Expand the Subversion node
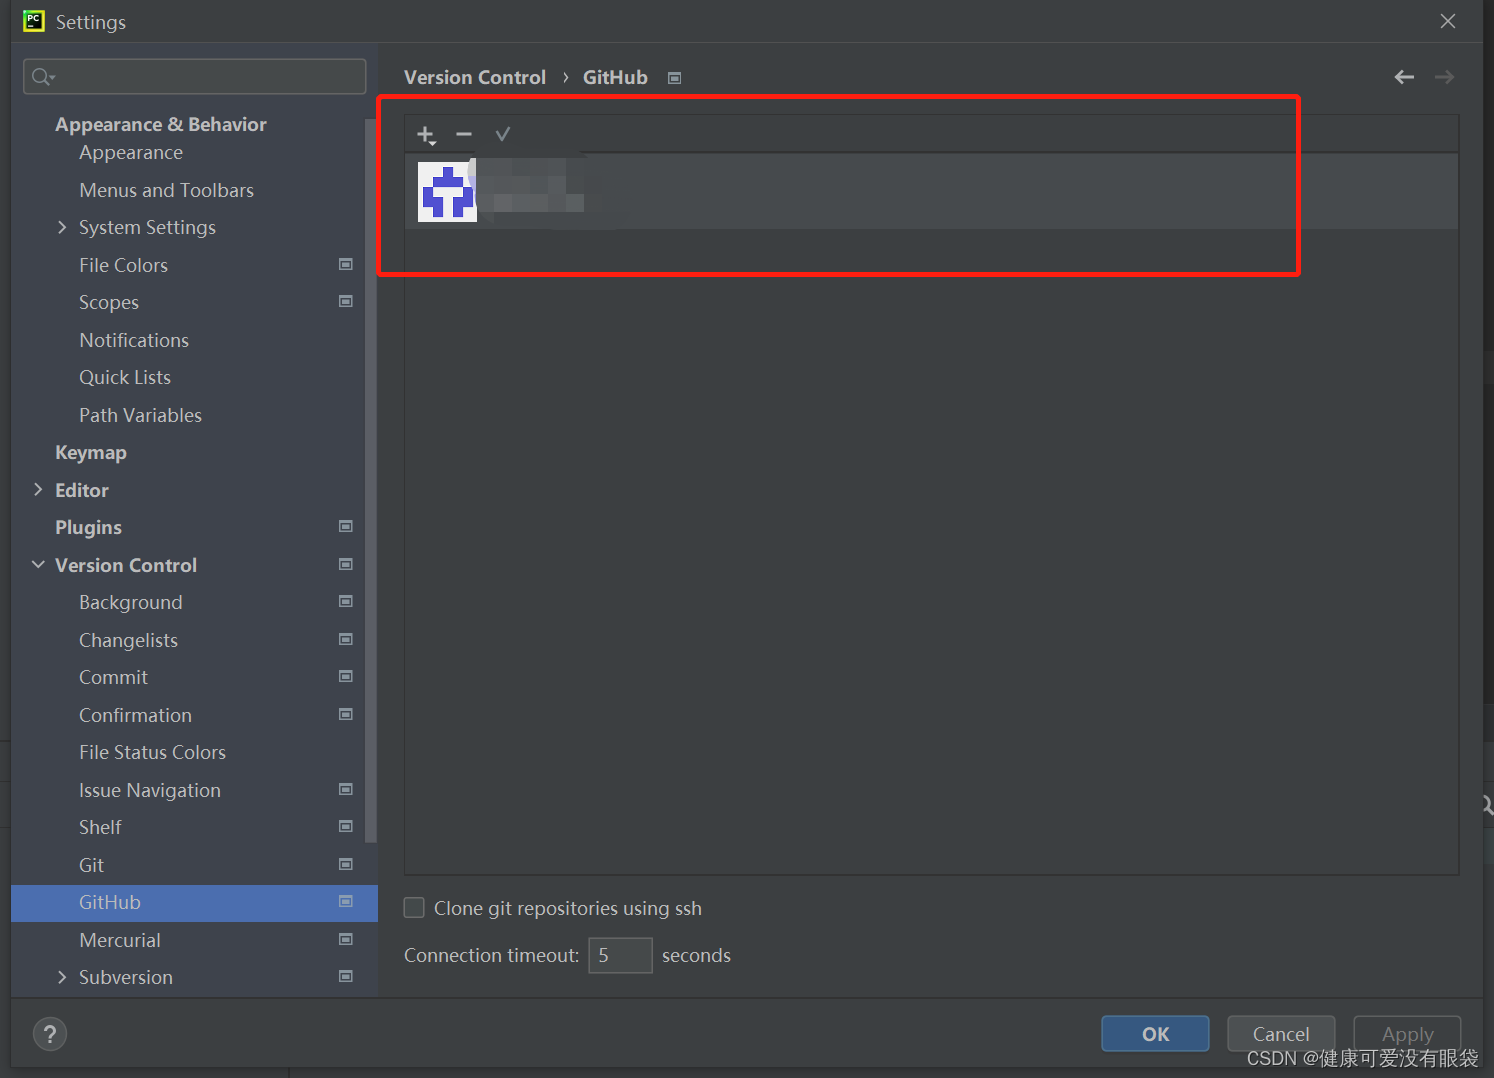The width and height of the screenshot is (1494, 1078). (62, 977)
